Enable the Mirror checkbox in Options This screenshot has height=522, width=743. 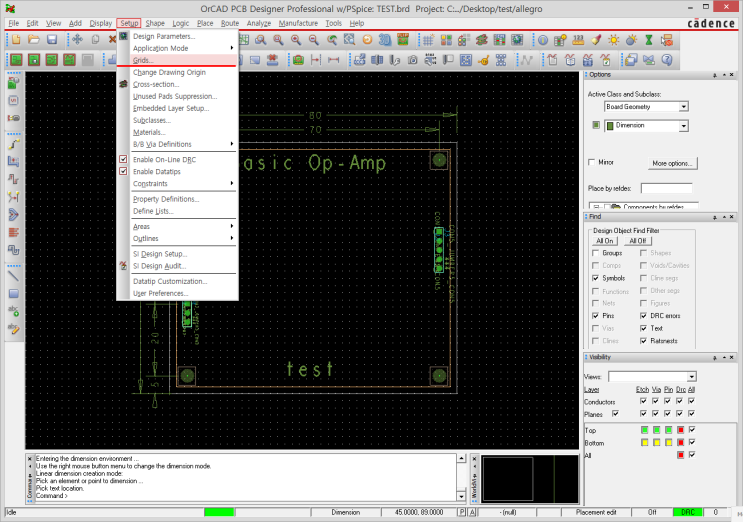coord(592,162)
